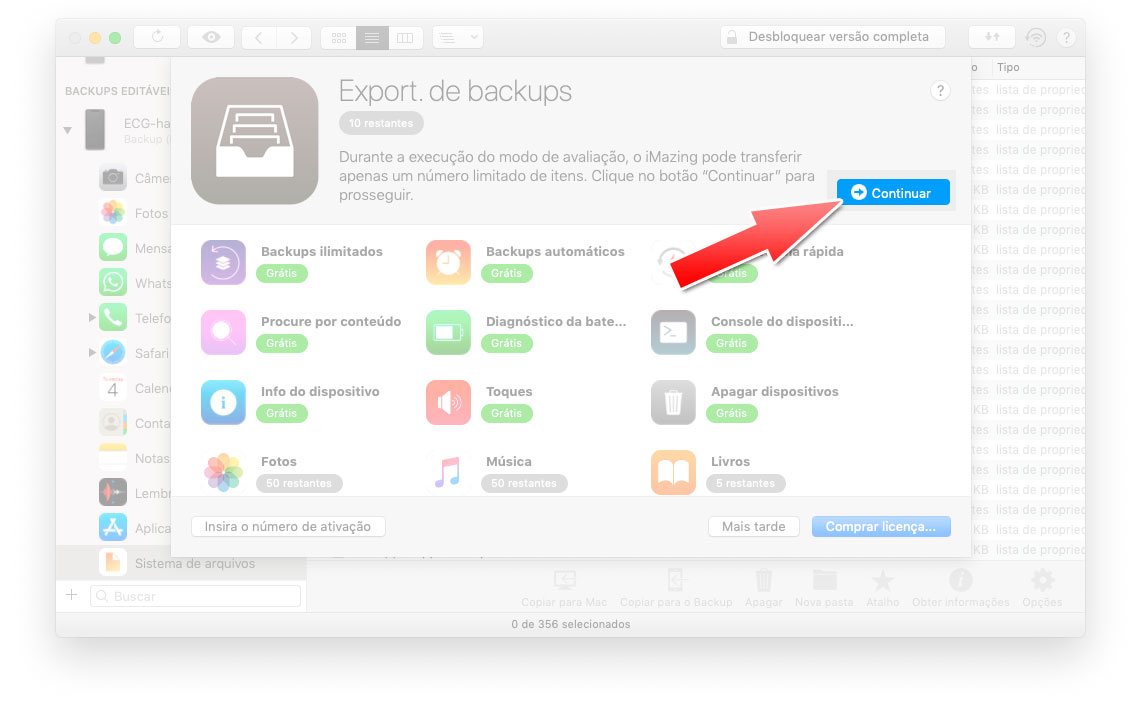
Task: Click the refresh button in the toolbar
Action: click(157, 37)
